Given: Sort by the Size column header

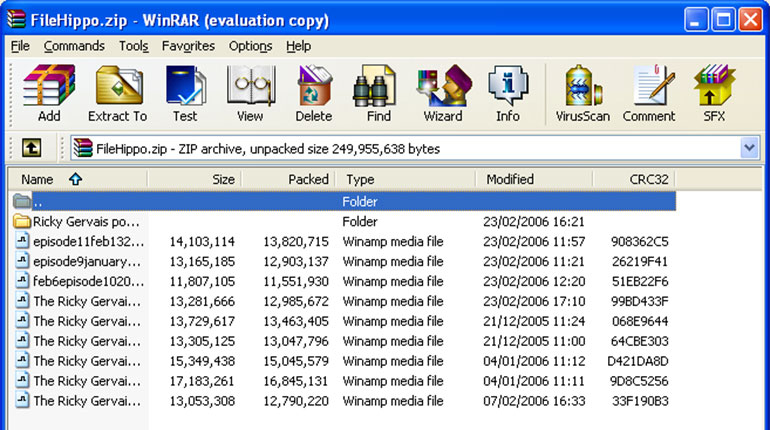Looking at the screenshot, I should (x=194, y=179).
